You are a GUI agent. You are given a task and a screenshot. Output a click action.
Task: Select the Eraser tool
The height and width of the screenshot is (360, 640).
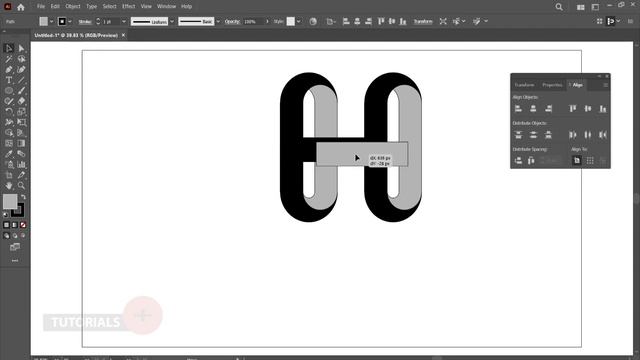tap(22, 101)
